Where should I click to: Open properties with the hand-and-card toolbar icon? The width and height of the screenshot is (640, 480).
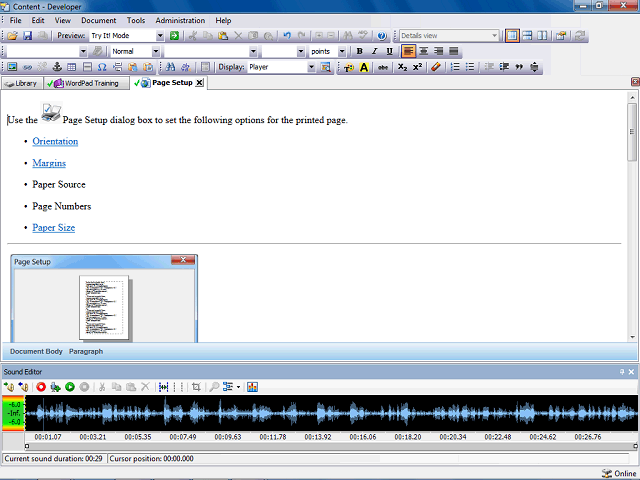(561, 36)
